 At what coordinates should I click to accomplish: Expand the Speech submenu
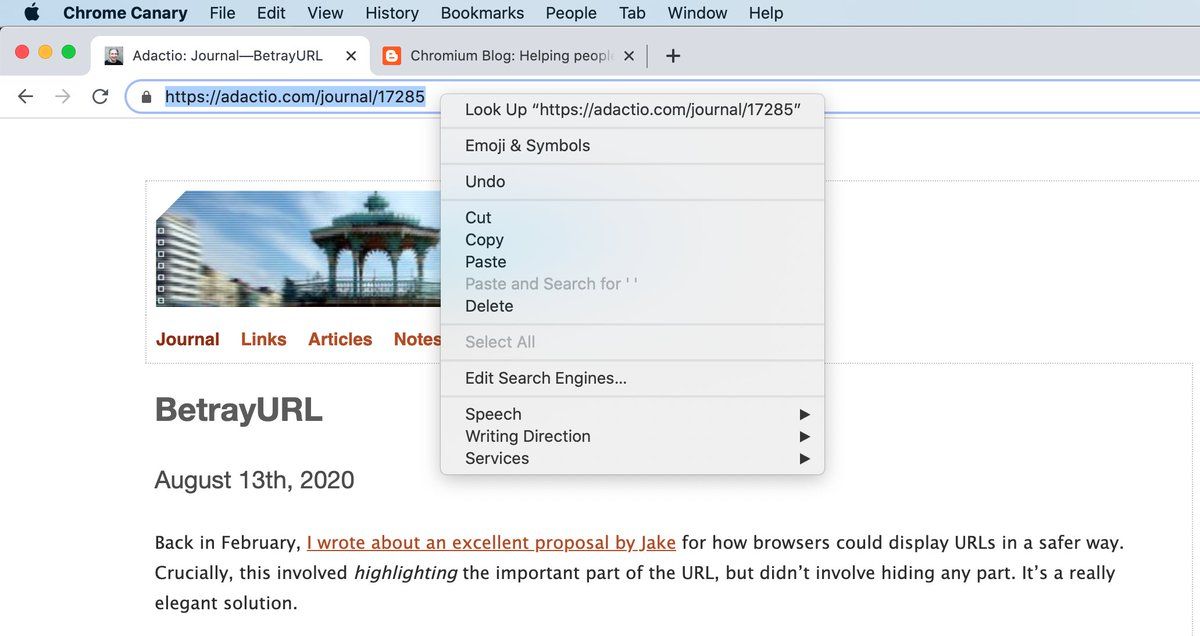pos(632,414)
